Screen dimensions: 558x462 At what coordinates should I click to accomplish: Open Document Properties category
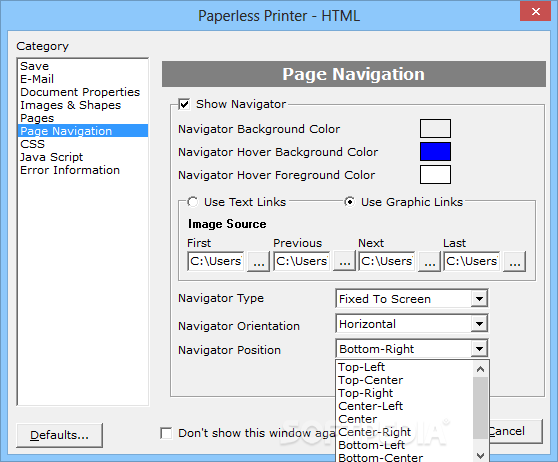[83, 92]
